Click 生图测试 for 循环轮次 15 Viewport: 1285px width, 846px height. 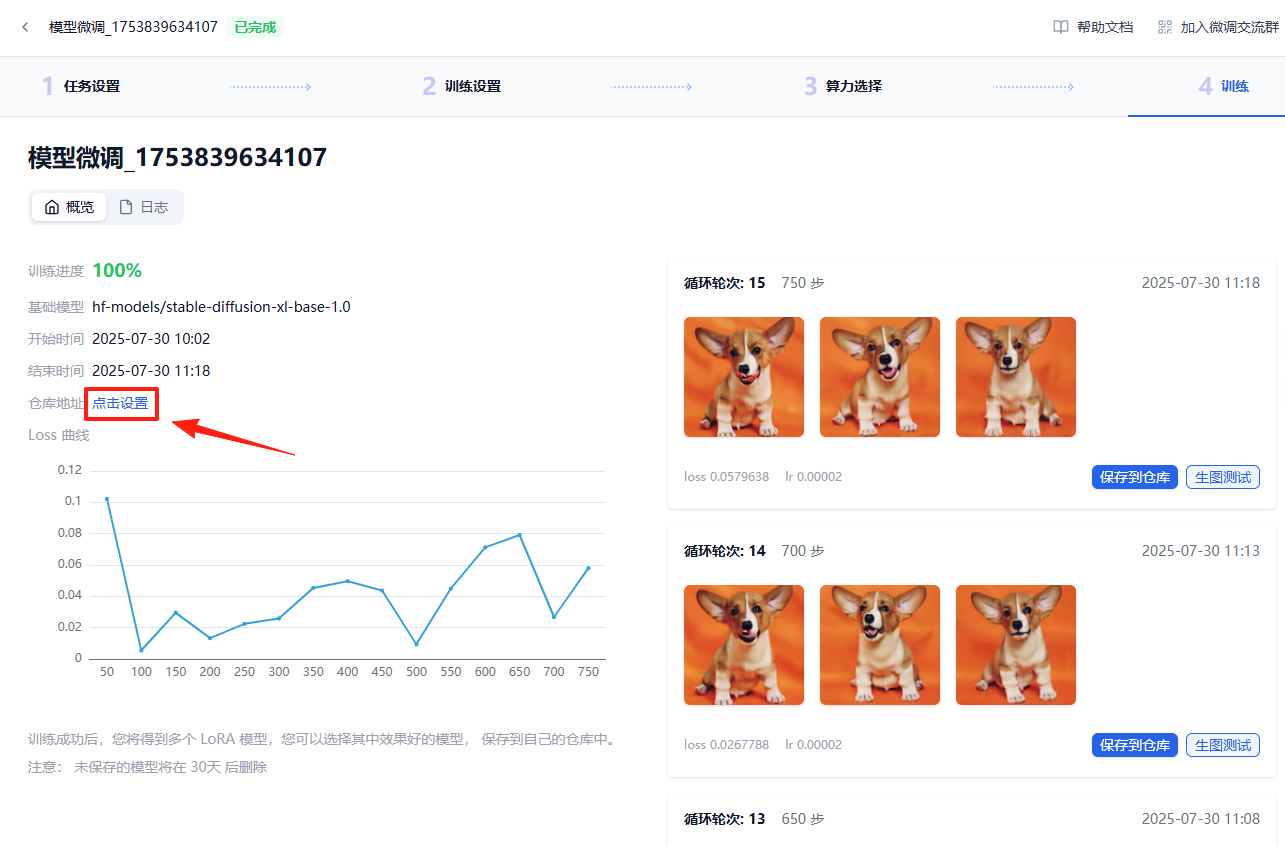point(1223,477)
